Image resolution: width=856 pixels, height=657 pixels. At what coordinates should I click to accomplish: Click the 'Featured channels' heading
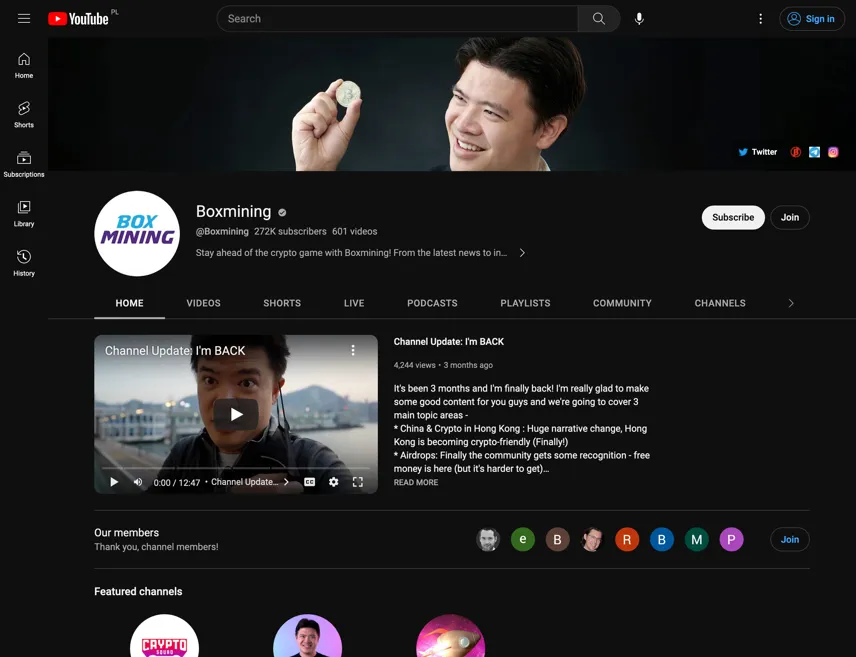click(x=138, y=591)
